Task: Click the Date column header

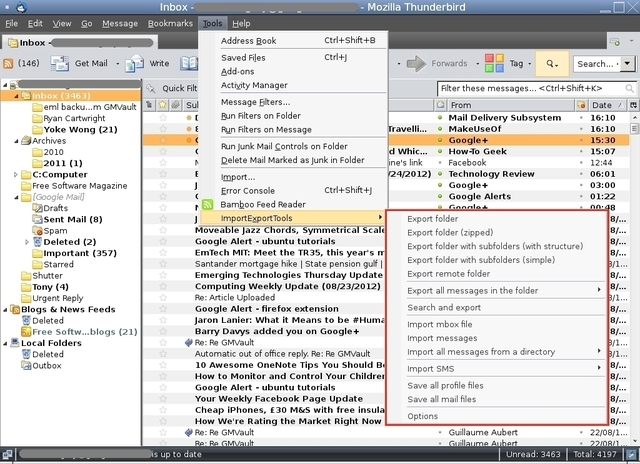Action: [607, 105]
